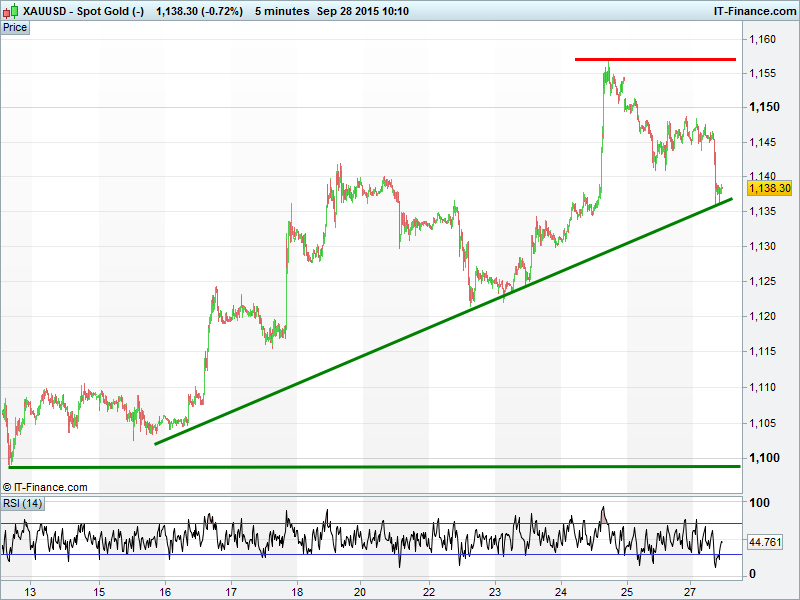Click the 1,110 price axis label
Image resolution: width=800 pixels, height=600 pixels.
(x=762, y=388)
